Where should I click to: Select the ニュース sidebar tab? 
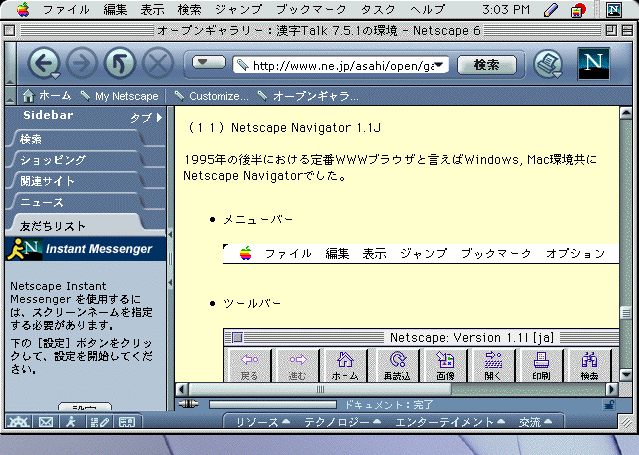click(77, 202)
